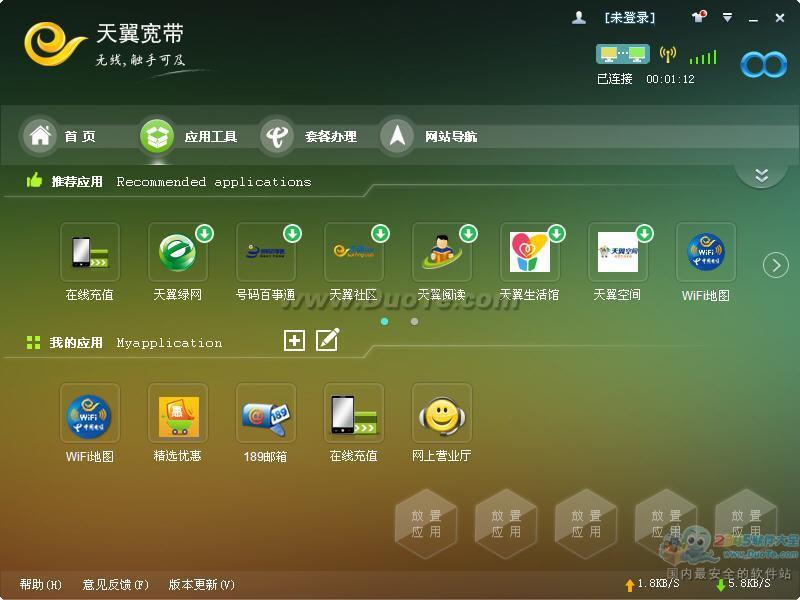This screenshot has height=600, width=800.
Task: Open the 天翼阅读 app icon
Action: (442, 252)
